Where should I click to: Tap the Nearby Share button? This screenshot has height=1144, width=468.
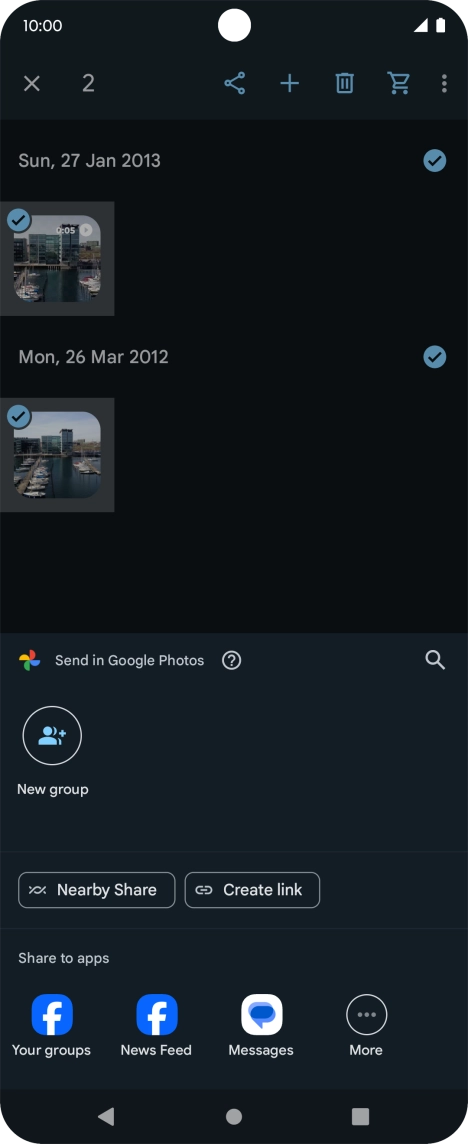click(x=96, y=890)
